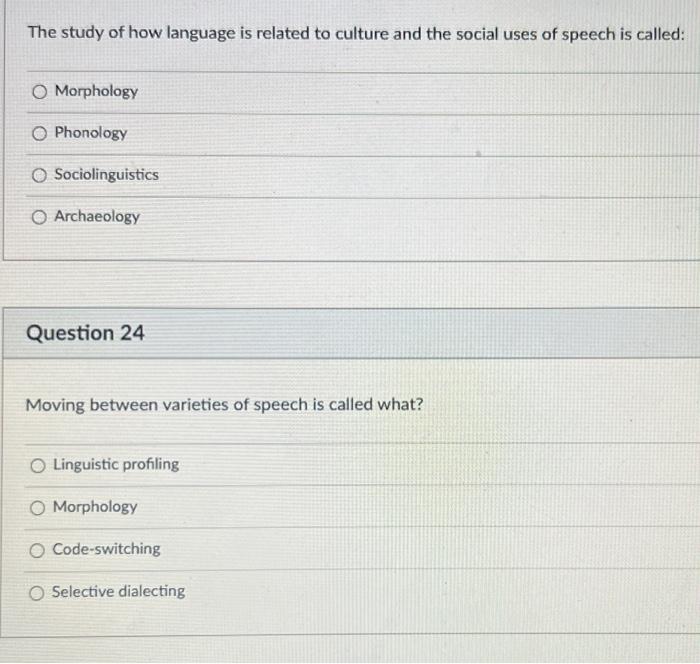
Task: Select the Morphology radio button in the first question
Action: pos(39,92)
